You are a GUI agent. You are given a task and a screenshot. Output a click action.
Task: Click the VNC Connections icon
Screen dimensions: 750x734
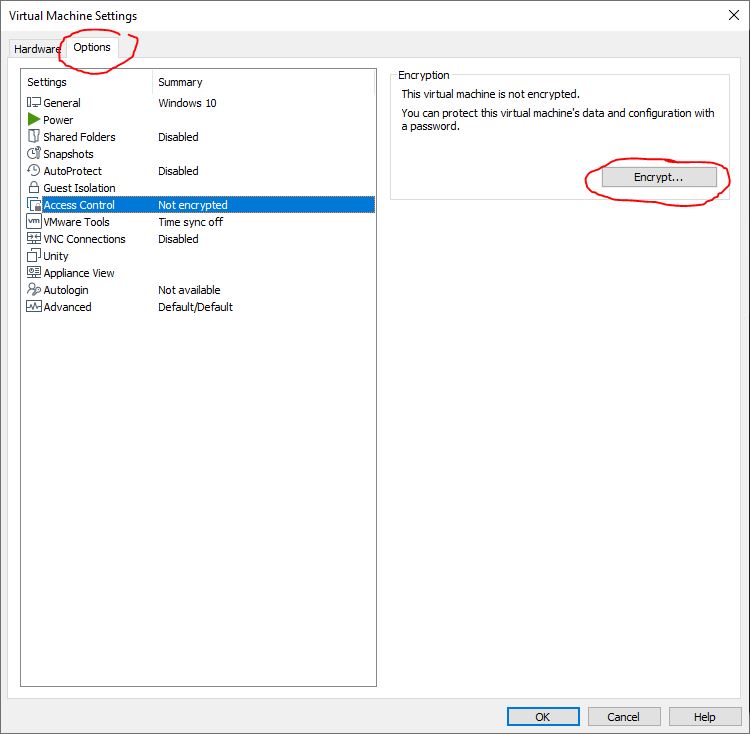tap(33, 238)
